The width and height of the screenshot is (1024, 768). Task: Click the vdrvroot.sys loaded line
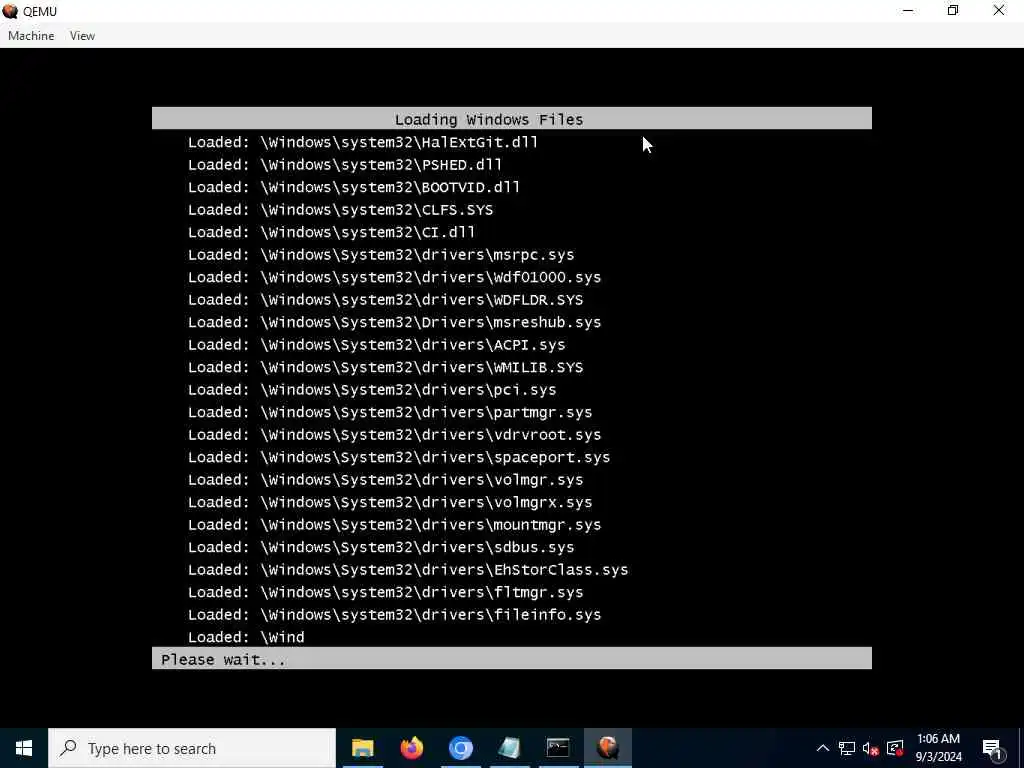pos(394,435)
